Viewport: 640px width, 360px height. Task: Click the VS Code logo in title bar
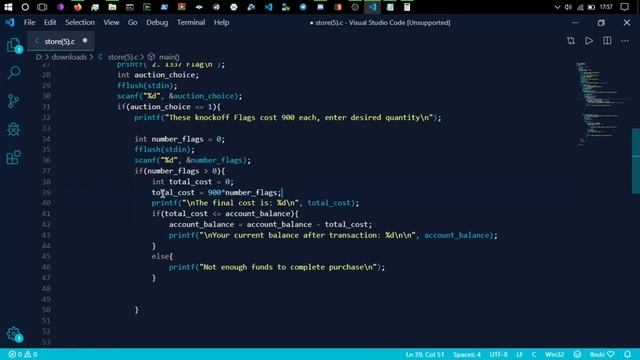[x=10, y=22]
